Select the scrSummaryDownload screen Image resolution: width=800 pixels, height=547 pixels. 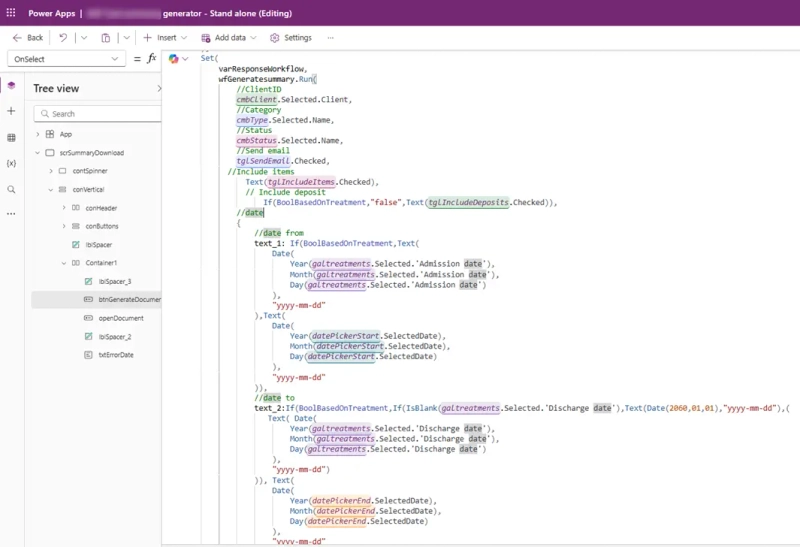[x=91, y=153]
